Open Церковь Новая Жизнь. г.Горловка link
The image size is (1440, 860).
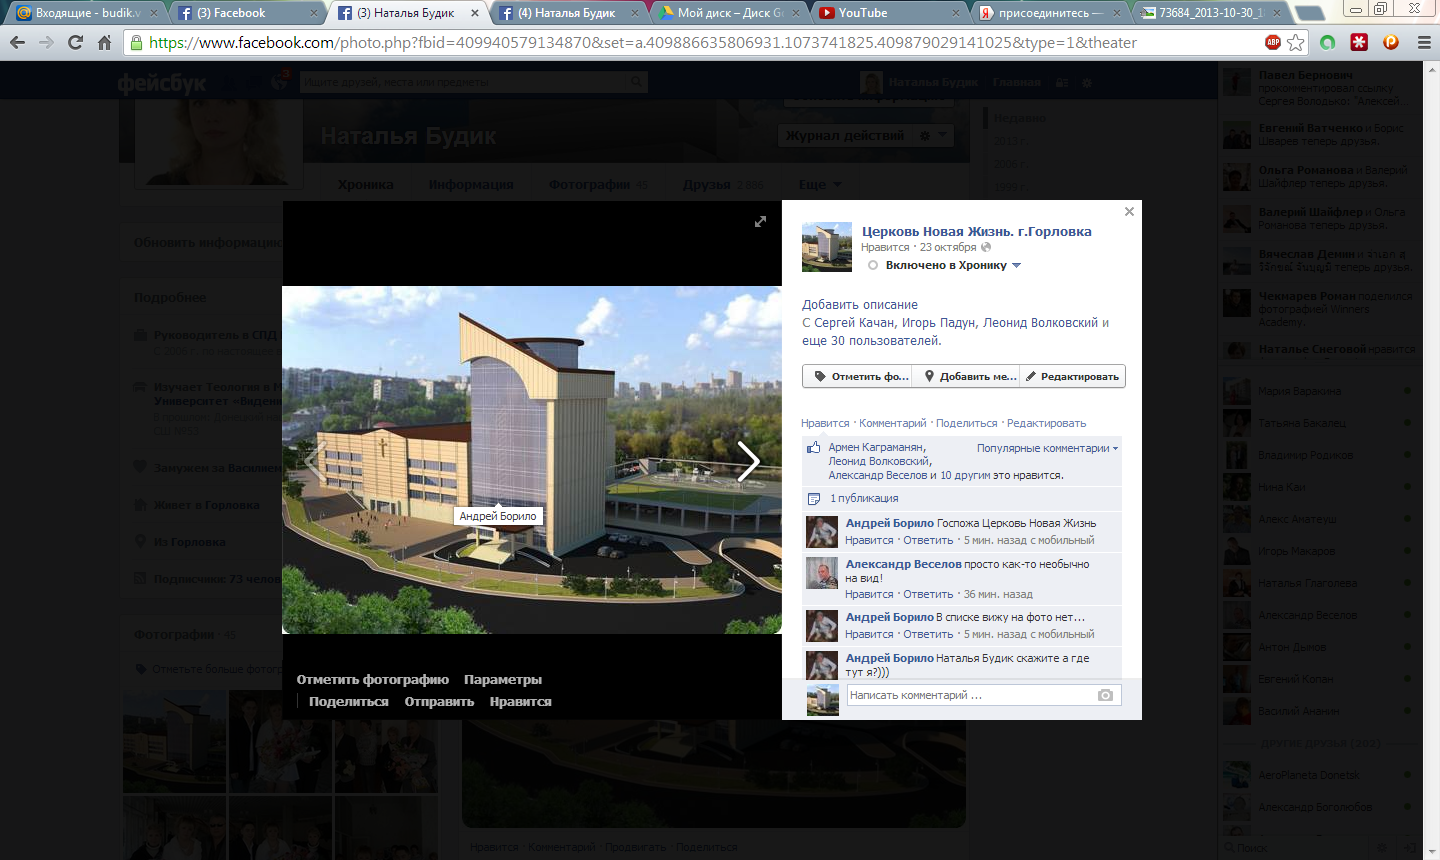(x=977, y=231)
